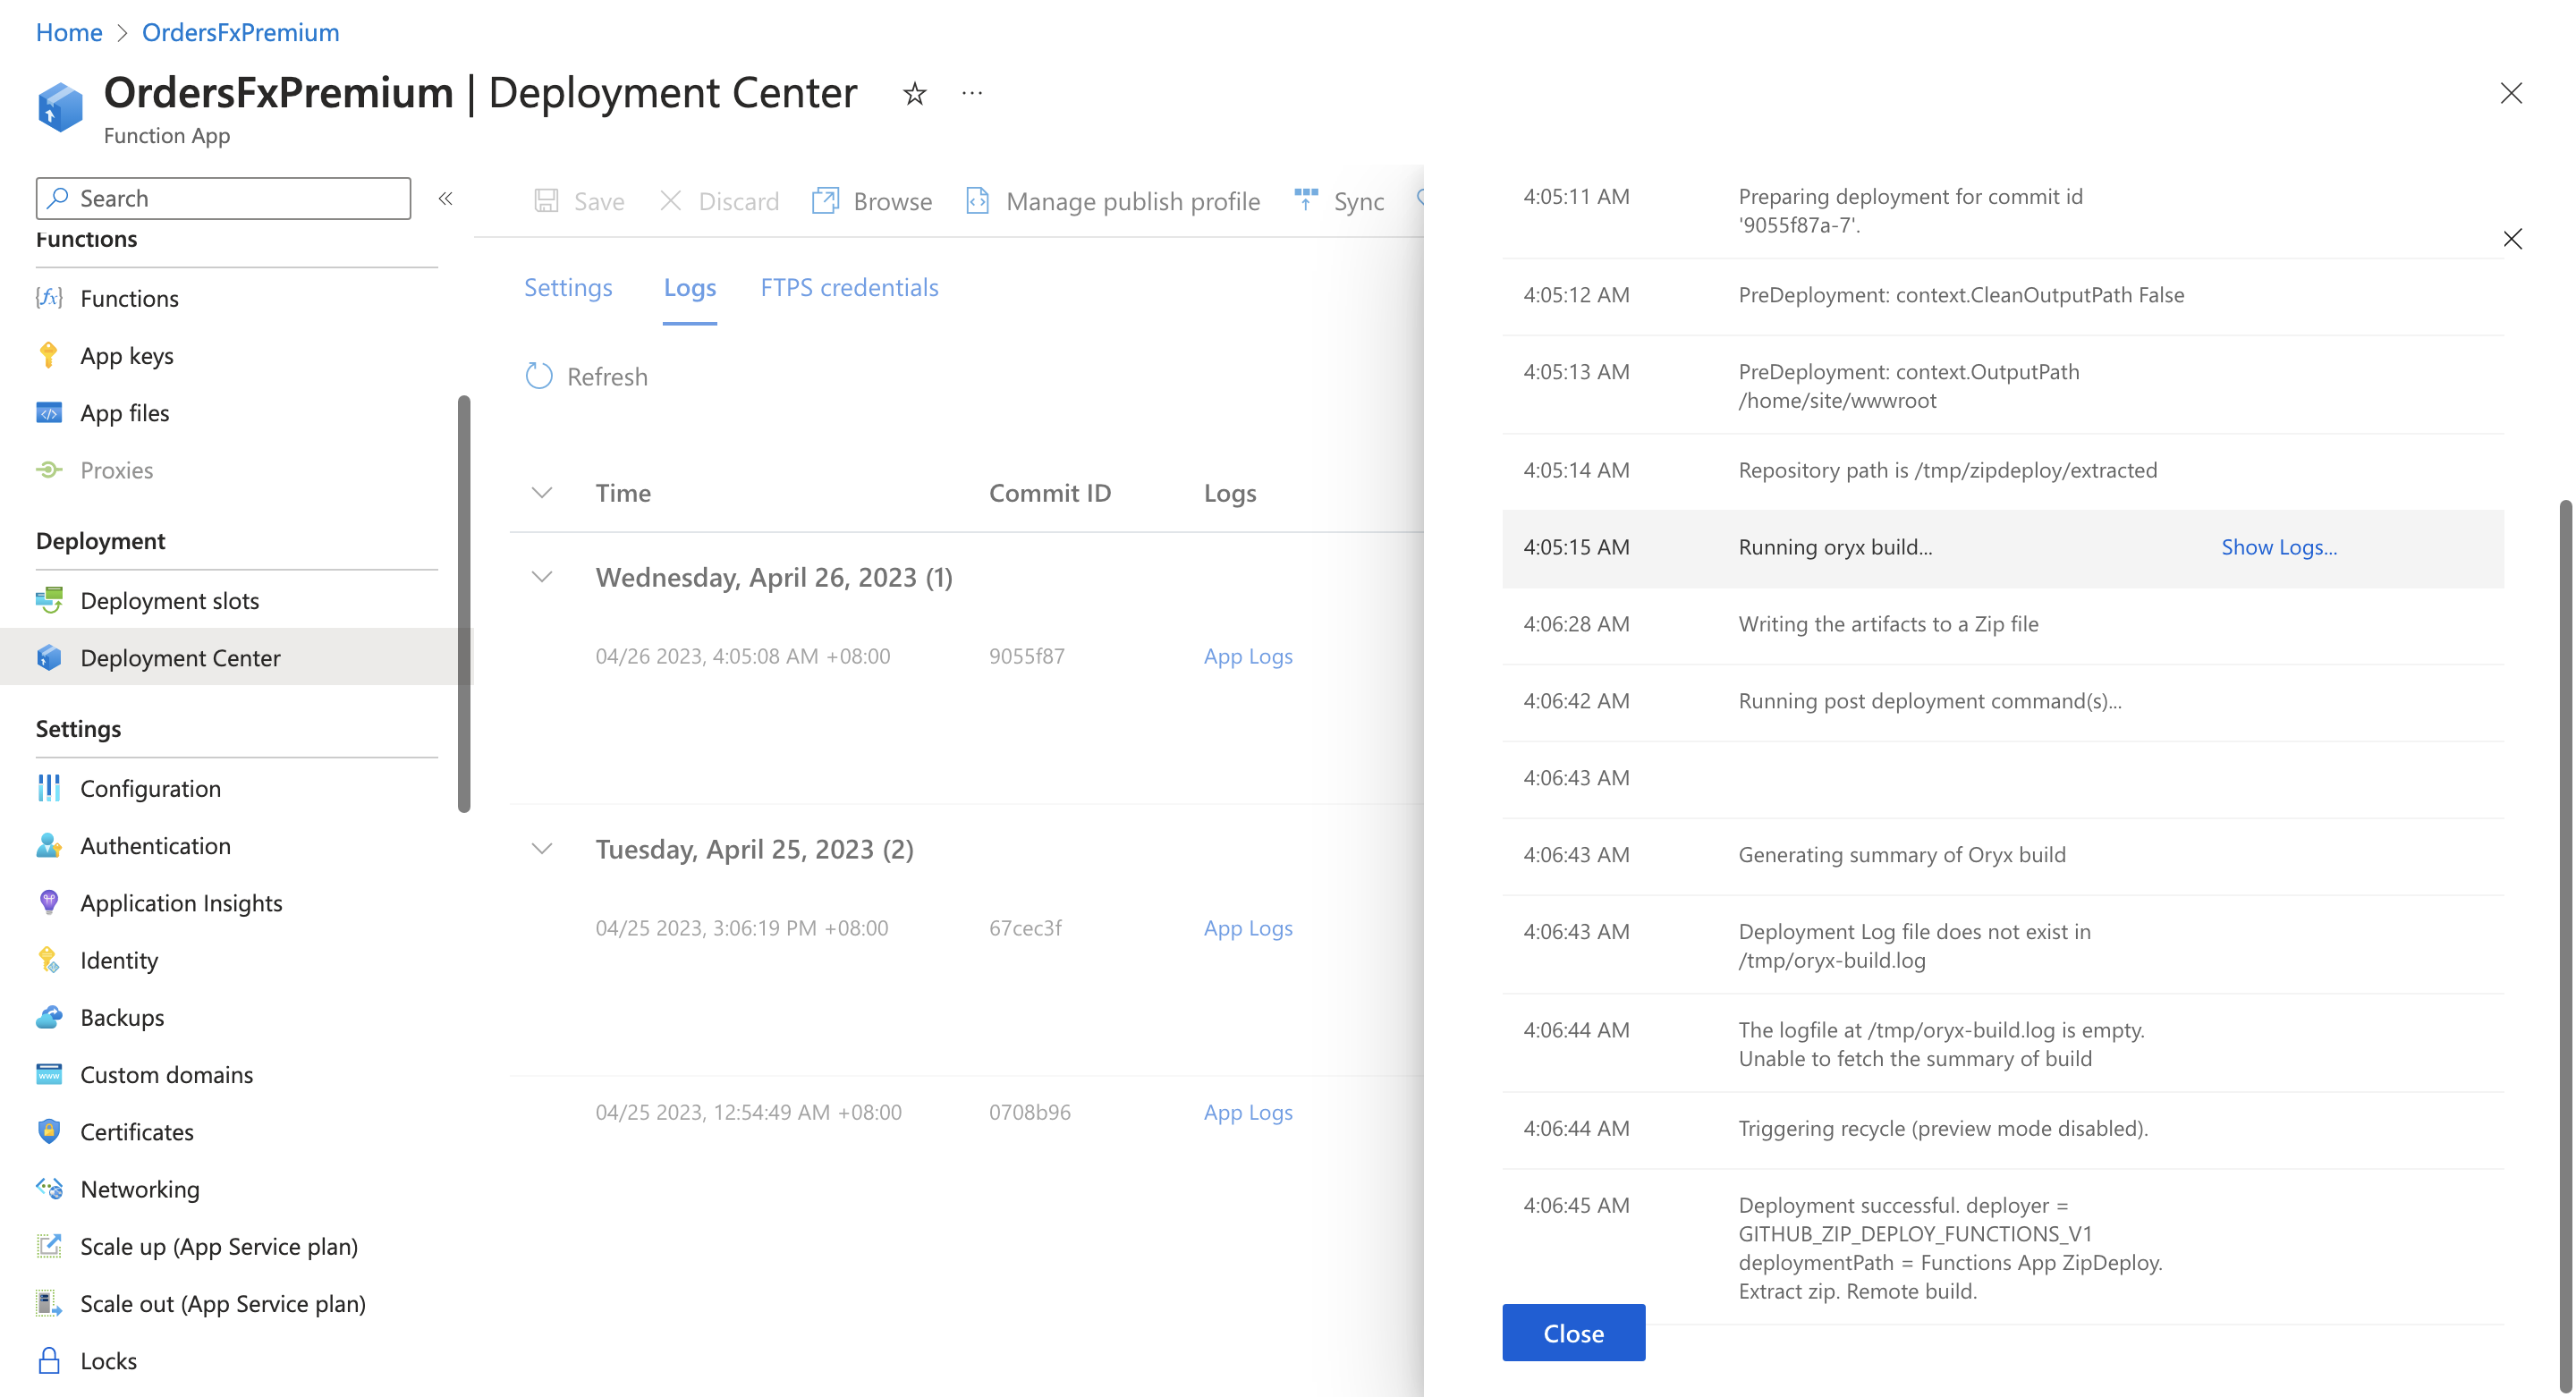Go to OrdersFxPremium breadcrumb
The height and width of the screenshot is (1397, 2576).
[x=240, y=32]
